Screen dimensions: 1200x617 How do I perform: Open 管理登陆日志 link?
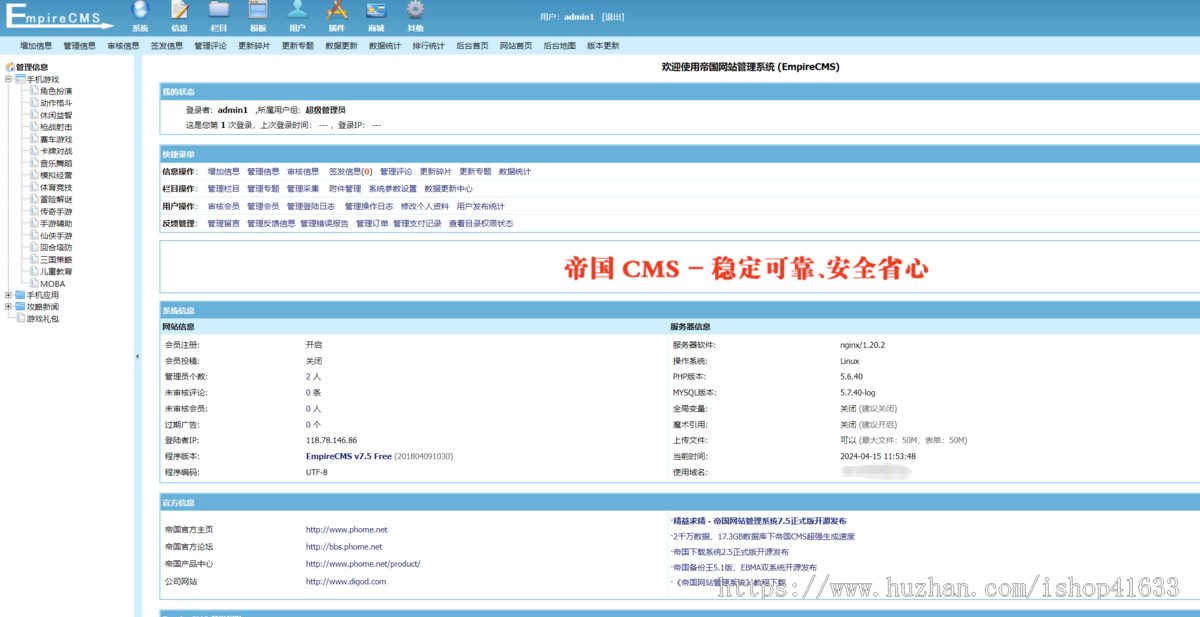click(311, 206)
